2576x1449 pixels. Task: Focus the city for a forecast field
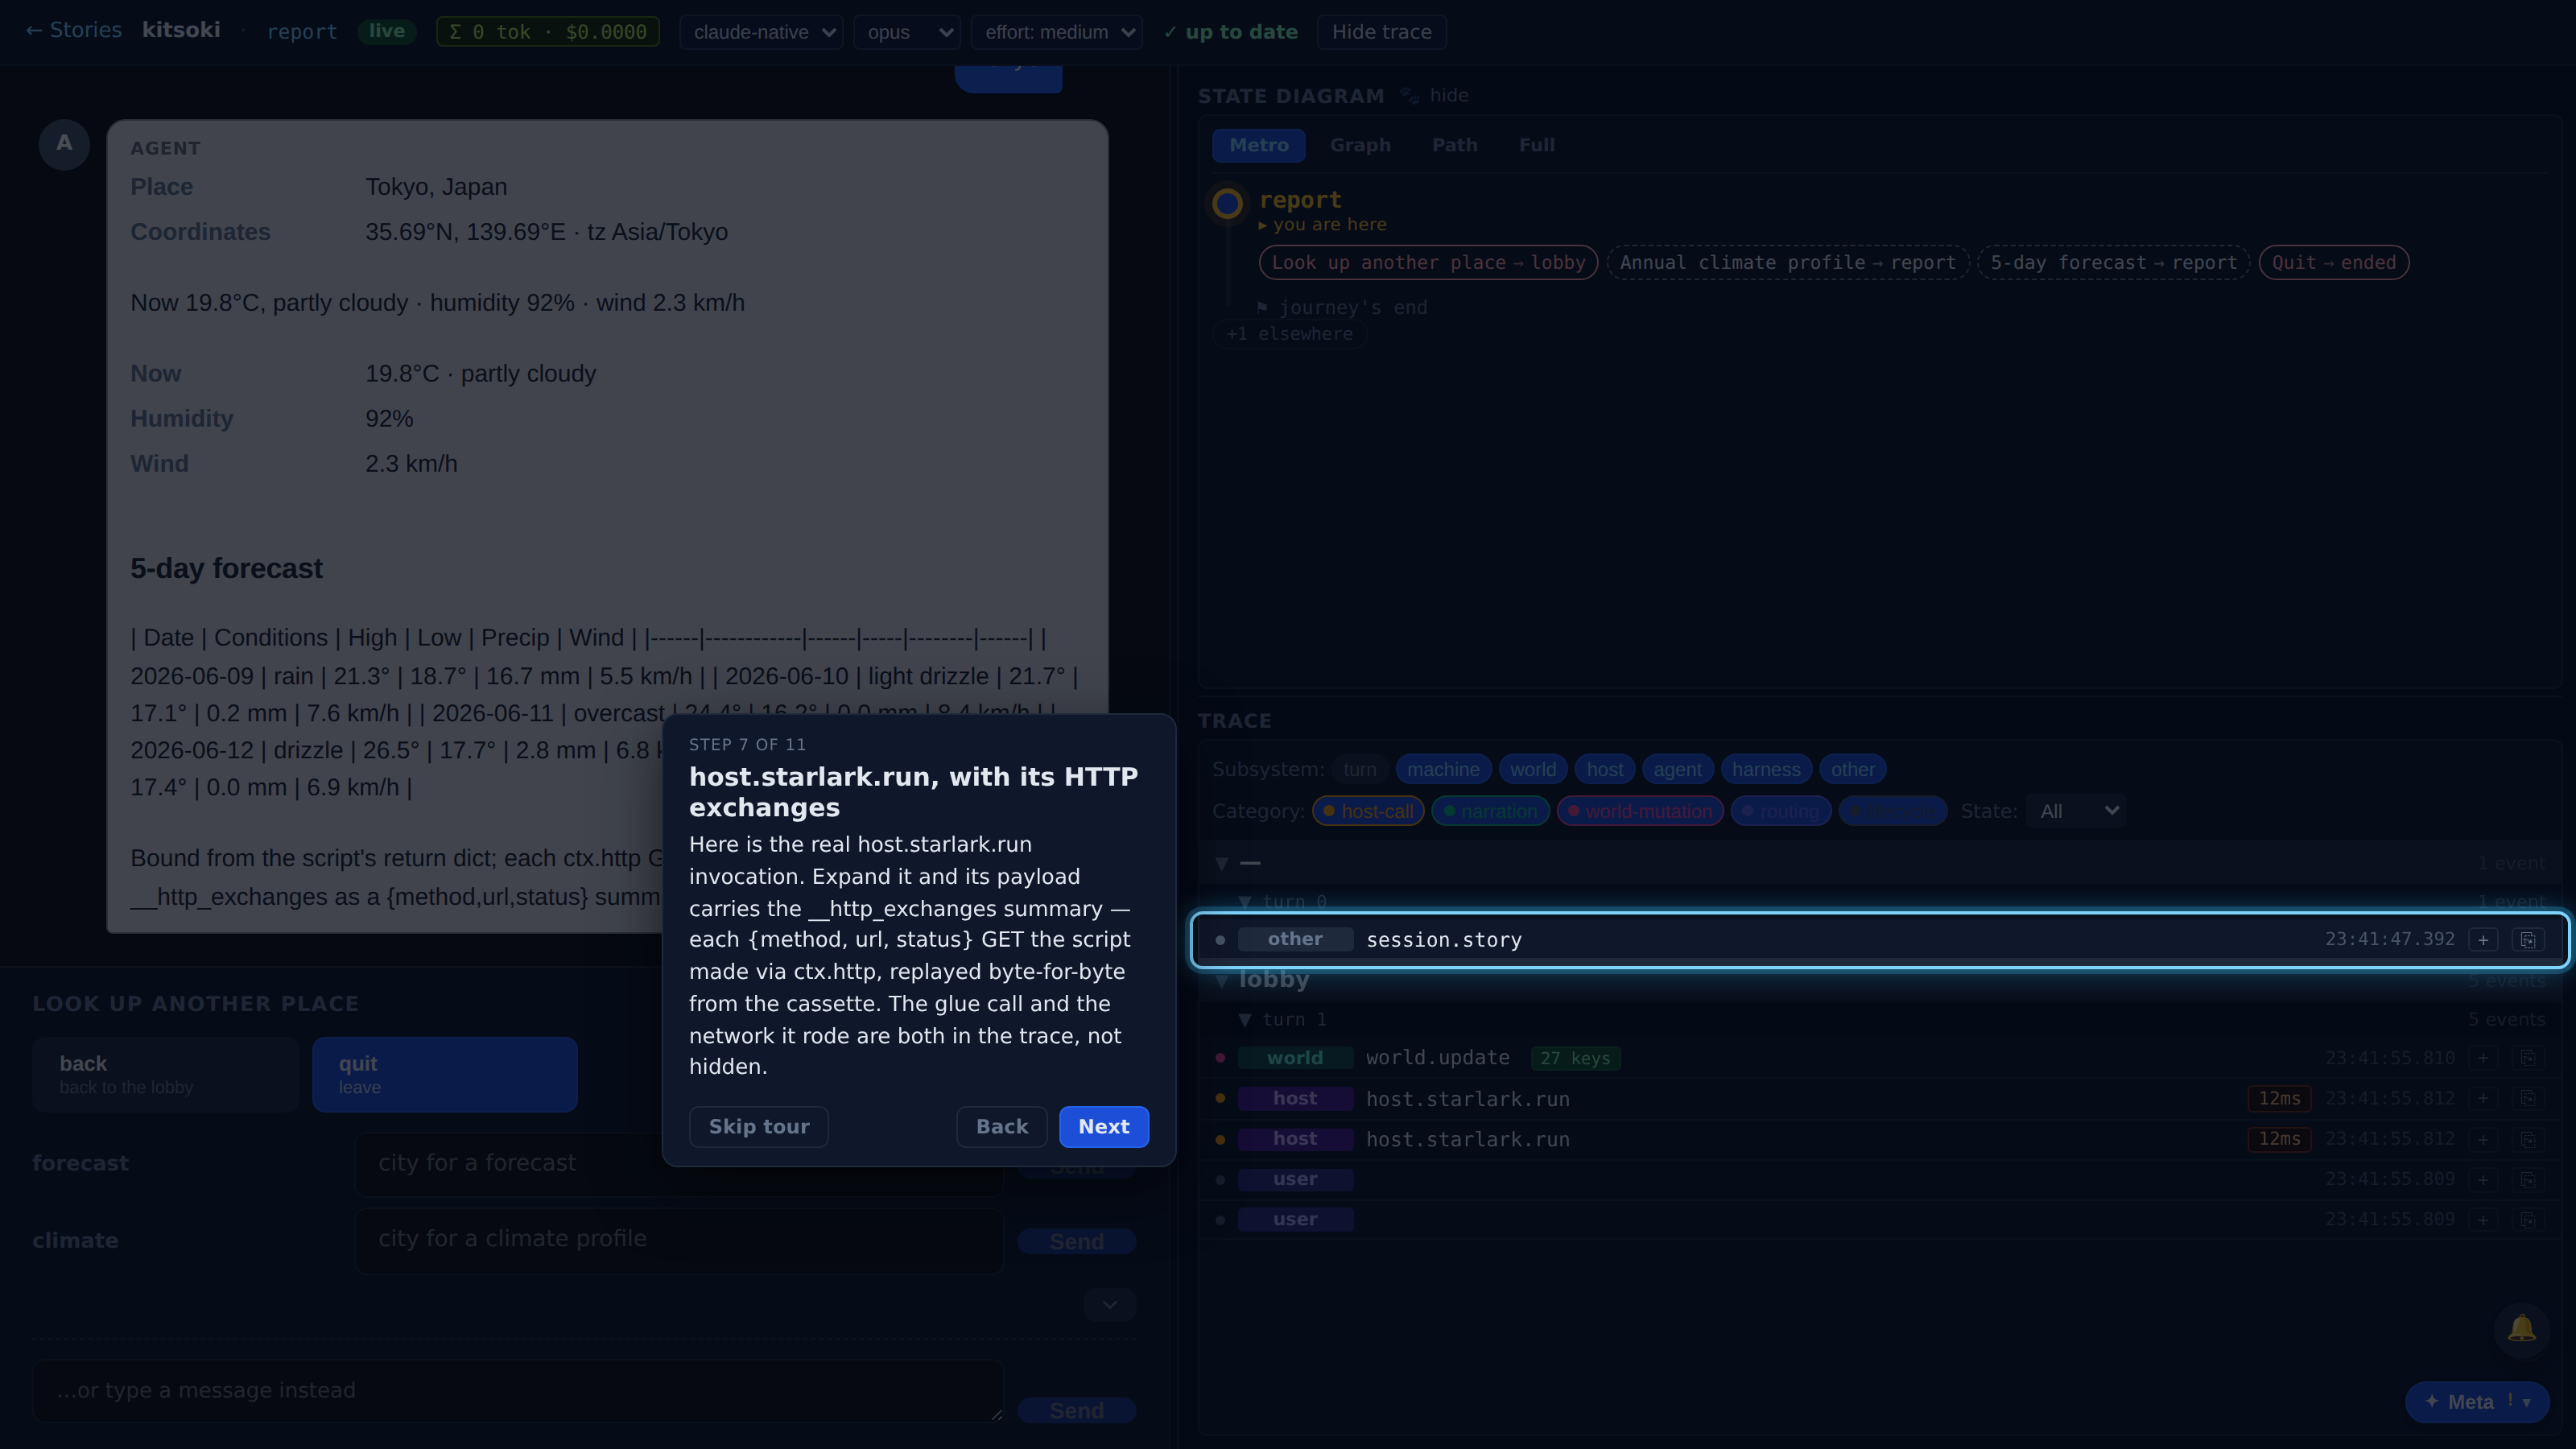(x=680, y=1163)
